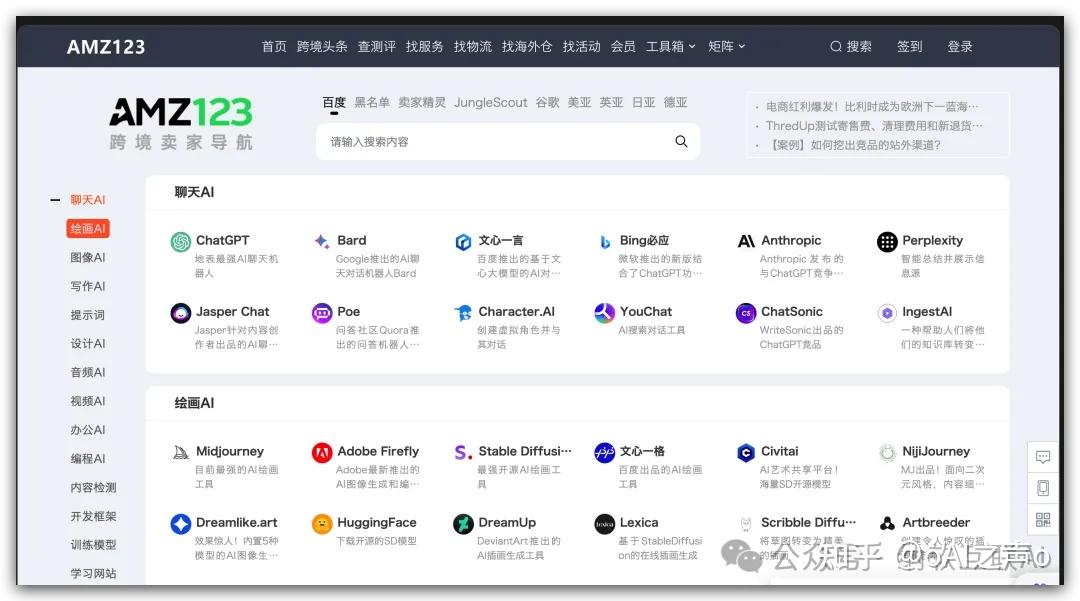
Task: Open HuggingFace from the painting AI section
Action: (x=322, y=522)
